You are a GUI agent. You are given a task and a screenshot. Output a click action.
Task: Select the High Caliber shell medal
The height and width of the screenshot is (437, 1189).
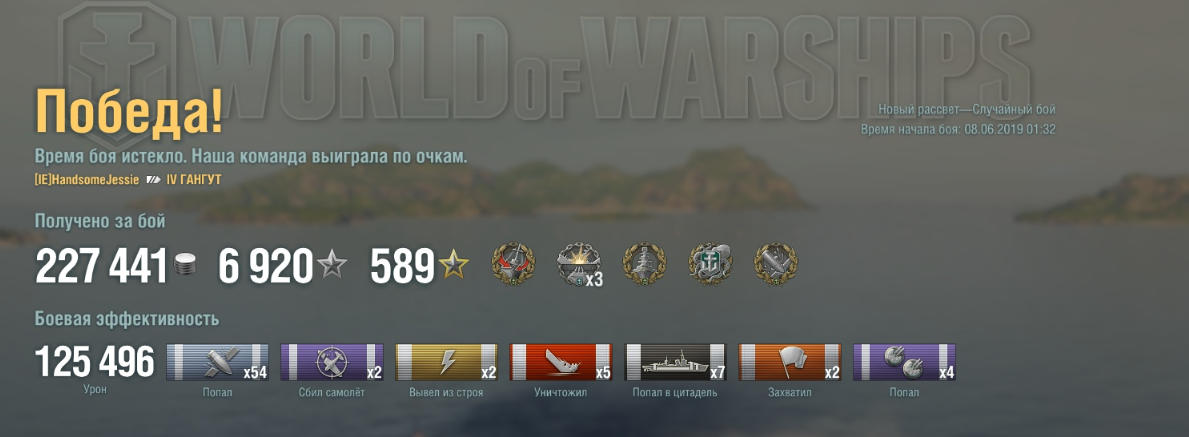pyautogui.click(x=776, y=264)
